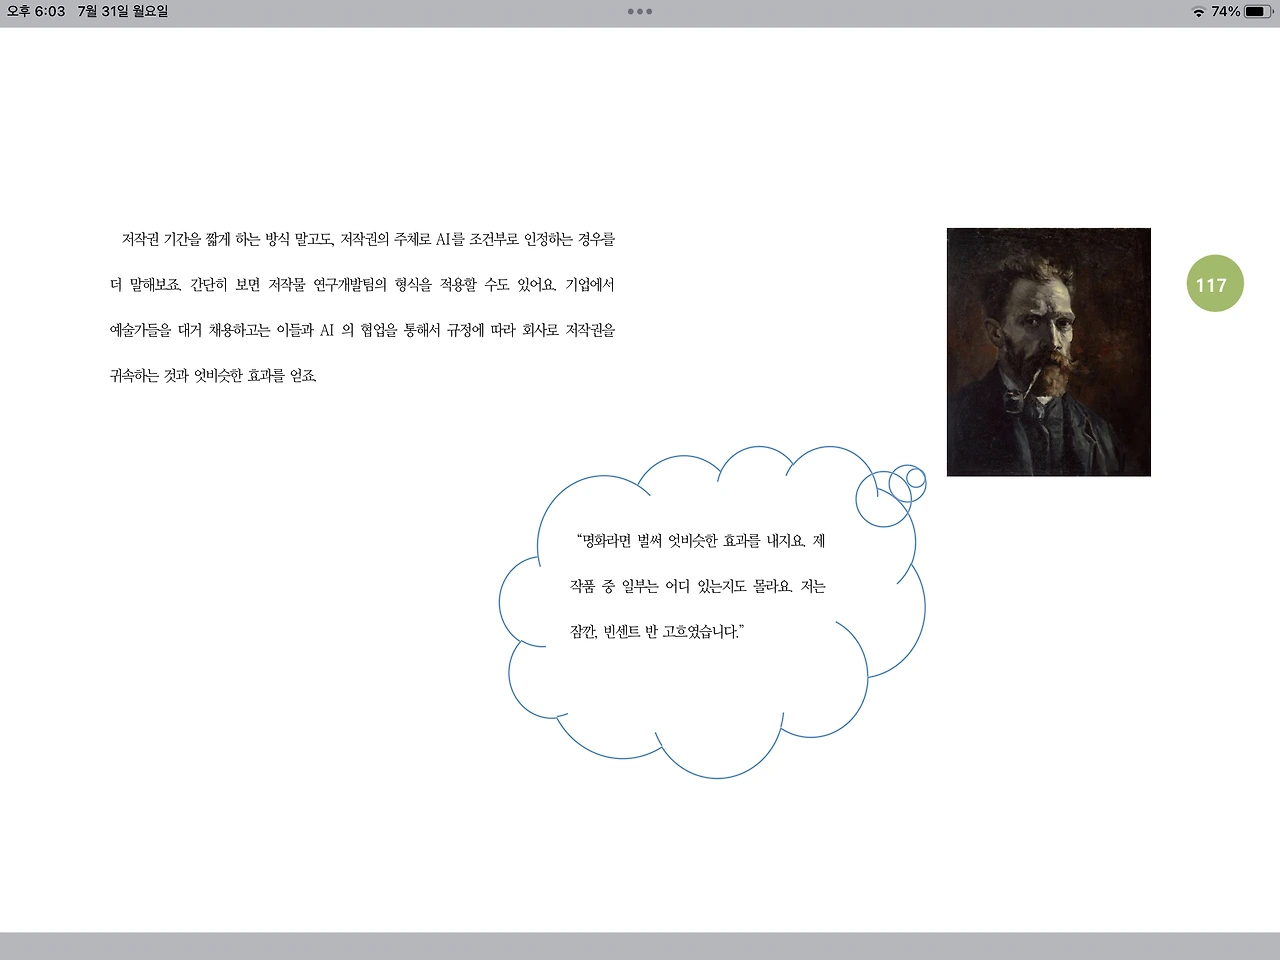Click the green circular page number badge 117
The image size is (1280, 960).
coord(1214,283)
